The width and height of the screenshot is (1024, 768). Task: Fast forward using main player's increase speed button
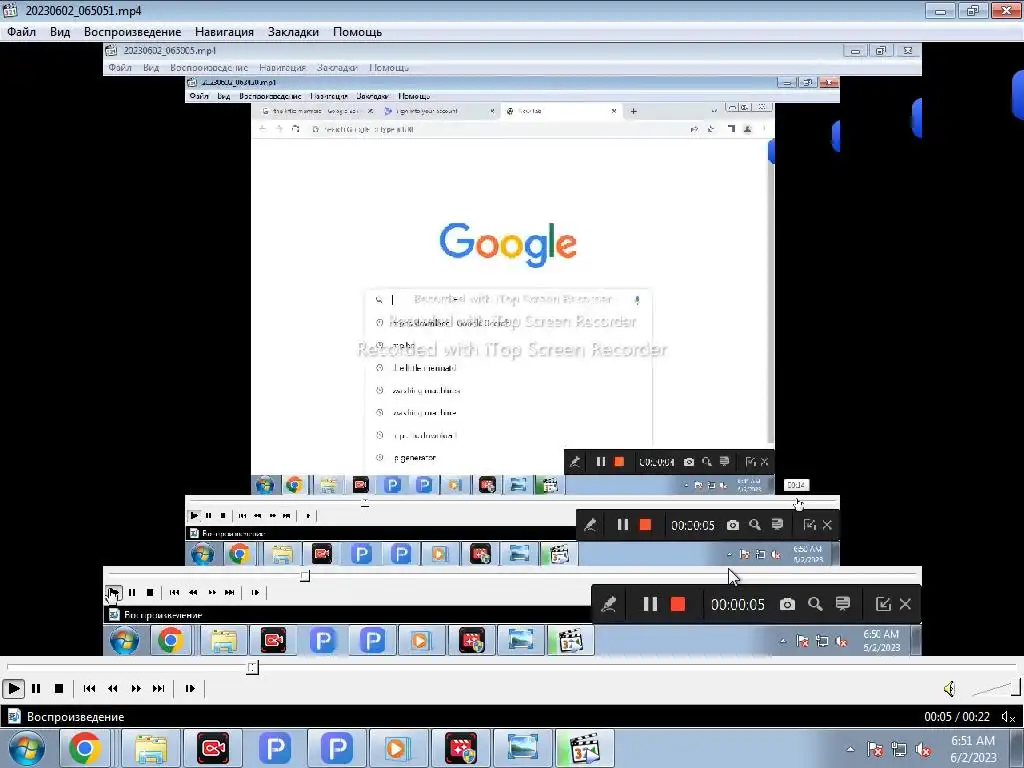136,688
